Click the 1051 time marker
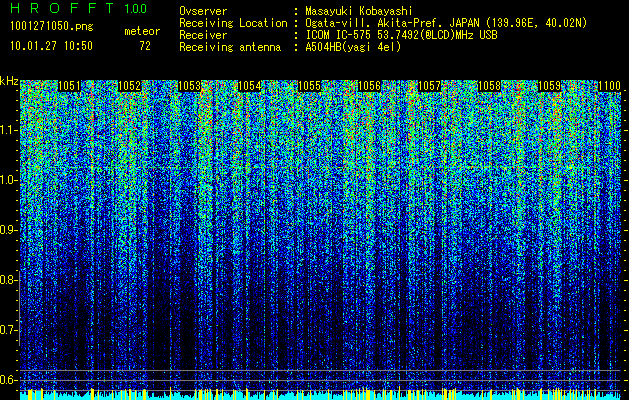 click(69, 86)
